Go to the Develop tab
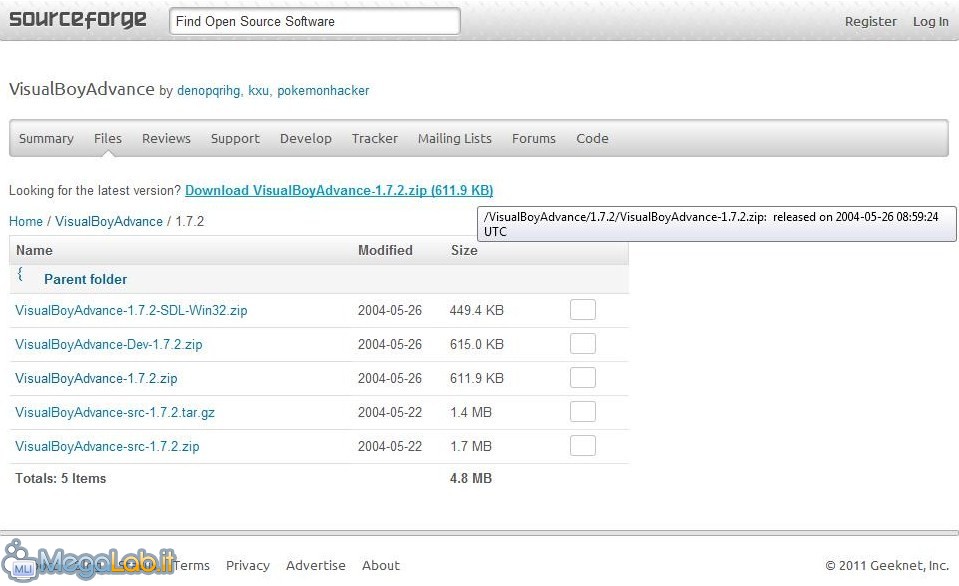 pyautogui.click(x=305, y=139)
